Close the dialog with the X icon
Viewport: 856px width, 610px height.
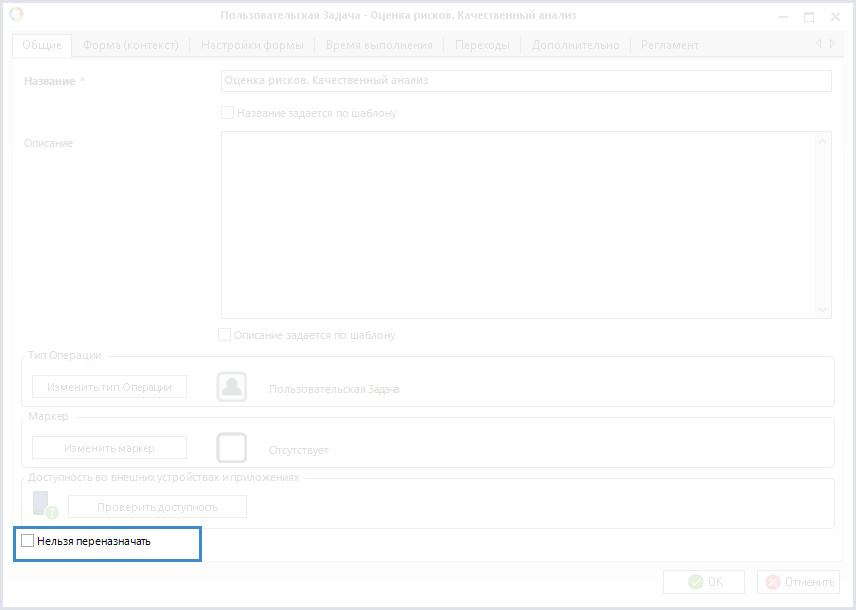(834, 17)
